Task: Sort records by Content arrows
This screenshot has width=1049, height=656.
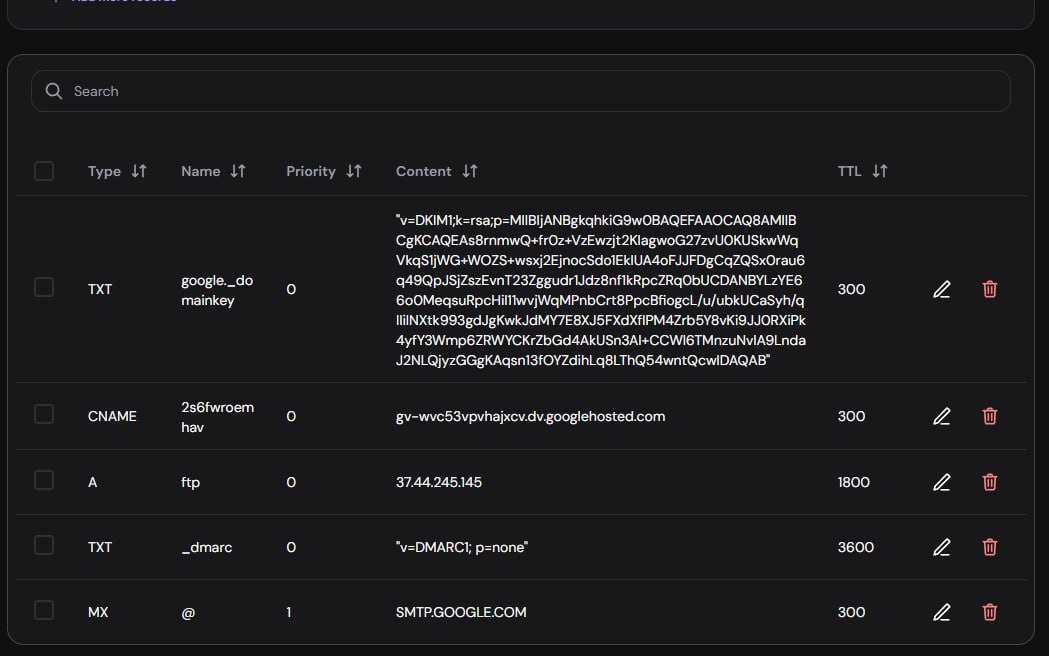Action: point(470,171)
